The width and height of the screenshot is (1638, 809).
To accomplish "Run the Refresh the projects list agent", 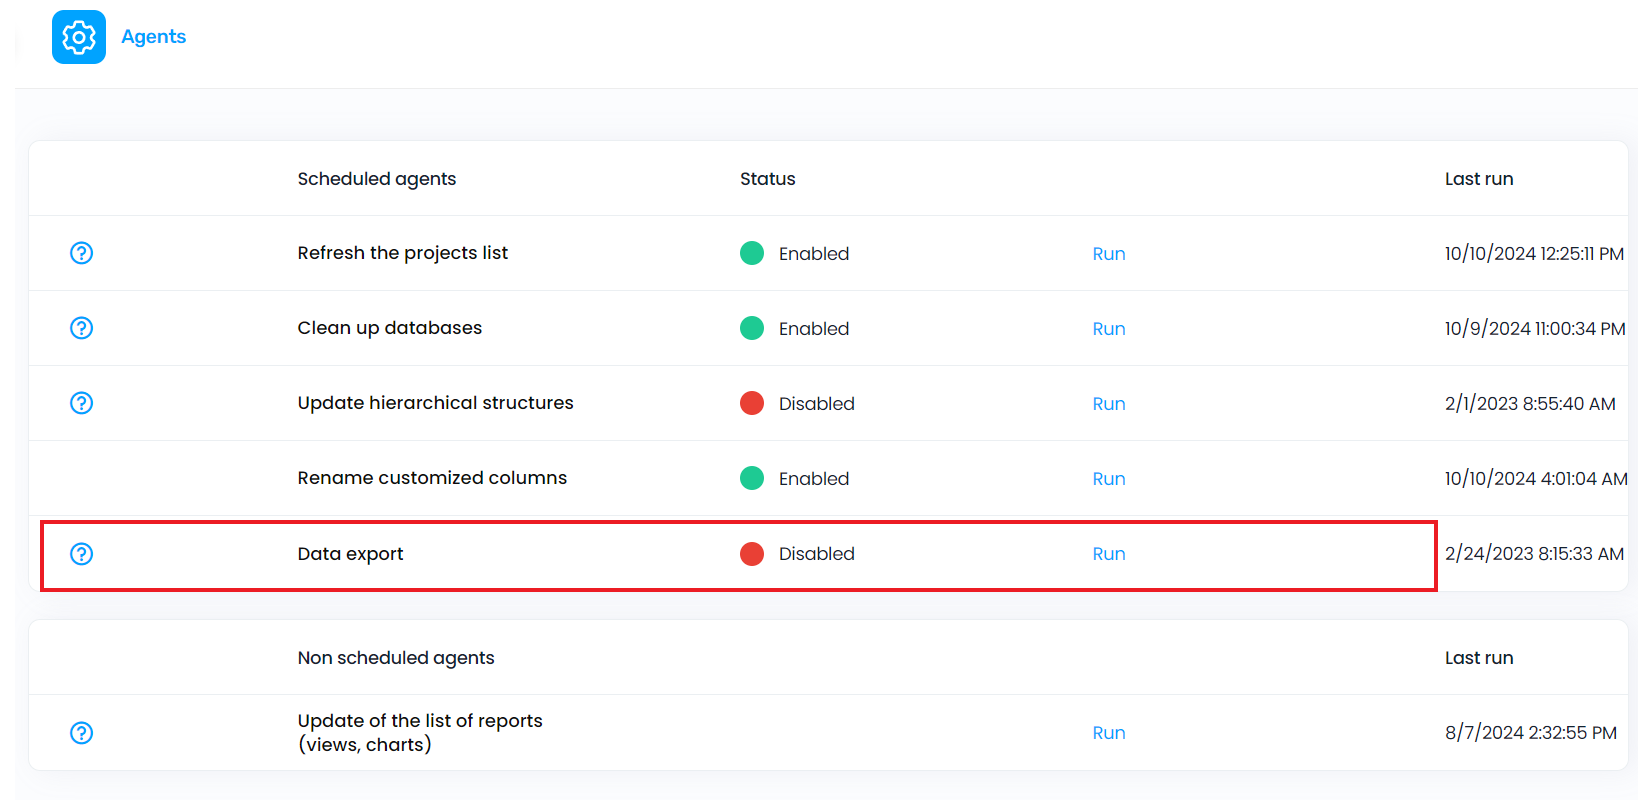I will pos(1108,254).
